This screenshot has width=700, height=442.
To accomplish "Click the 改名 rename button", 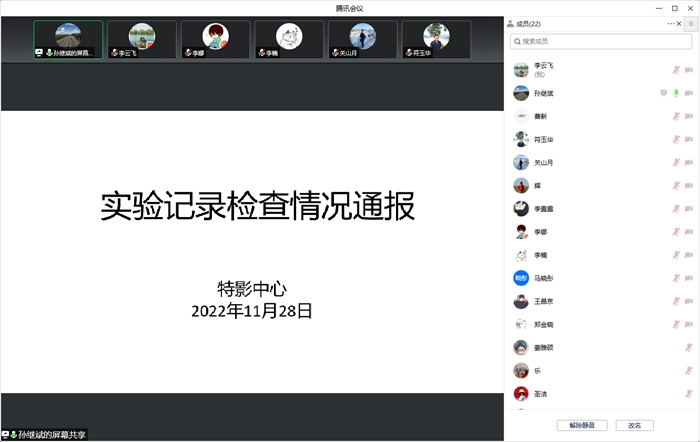I will [634, 425].
